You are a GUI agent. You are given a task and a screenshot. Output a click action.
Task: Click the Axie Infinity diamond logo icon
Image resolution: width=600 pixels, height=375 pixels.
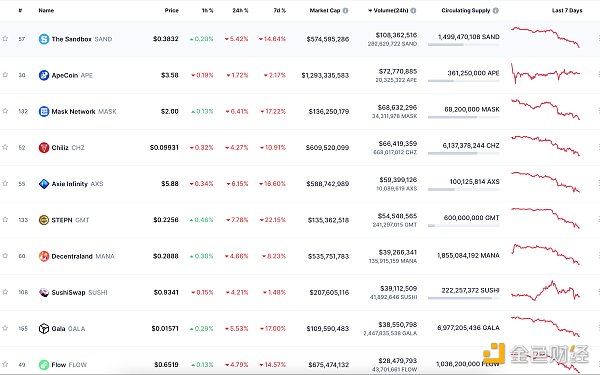(44, 184)
